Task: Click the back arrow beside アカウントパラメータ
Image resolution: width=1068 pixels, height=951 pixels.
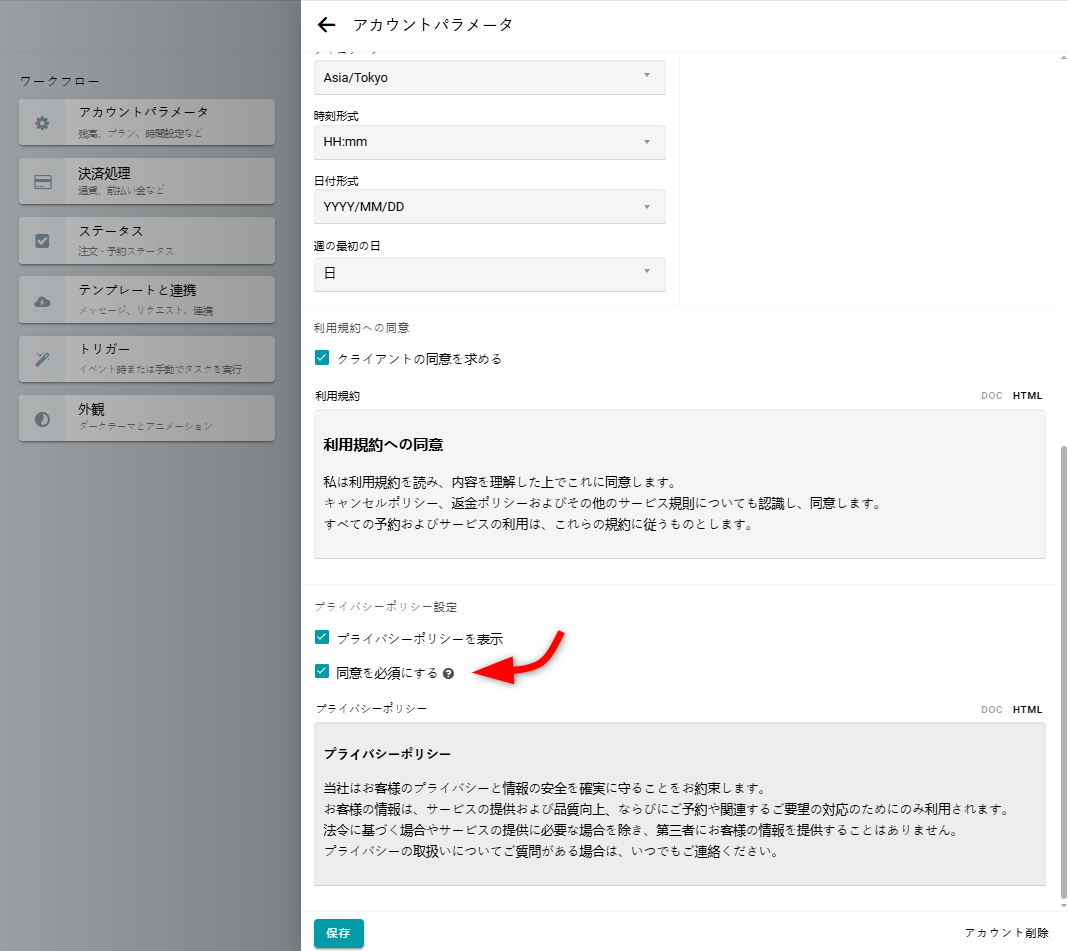Action: (325, 25)
